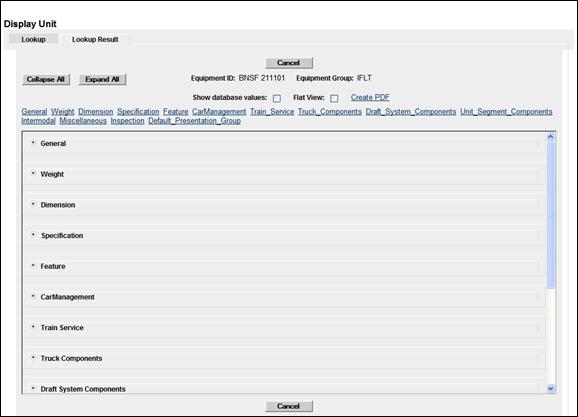Follow the Intermodal section link
The image size is (578, 417).
38,121
